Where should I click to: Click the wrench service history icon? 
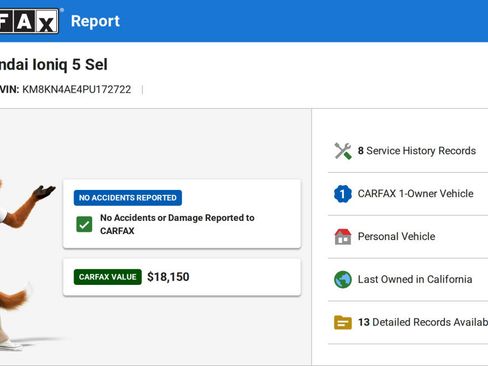coord(343,151)
